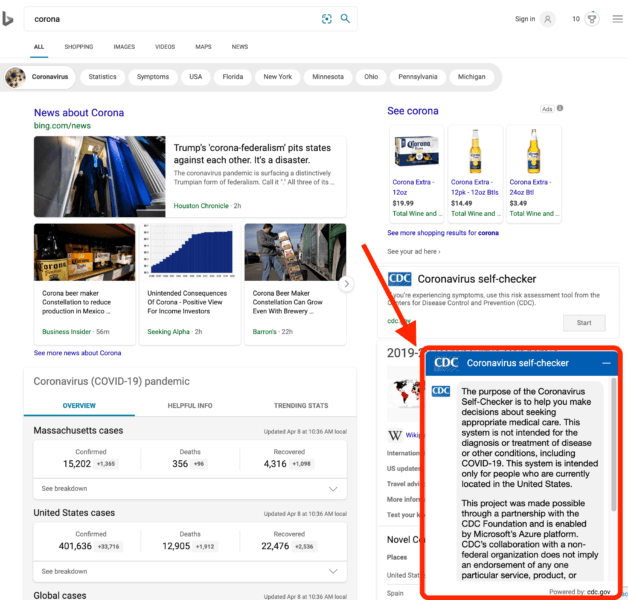Open visual search camera icon
Screen dimensions: 628x600
(x=326, y=19)
